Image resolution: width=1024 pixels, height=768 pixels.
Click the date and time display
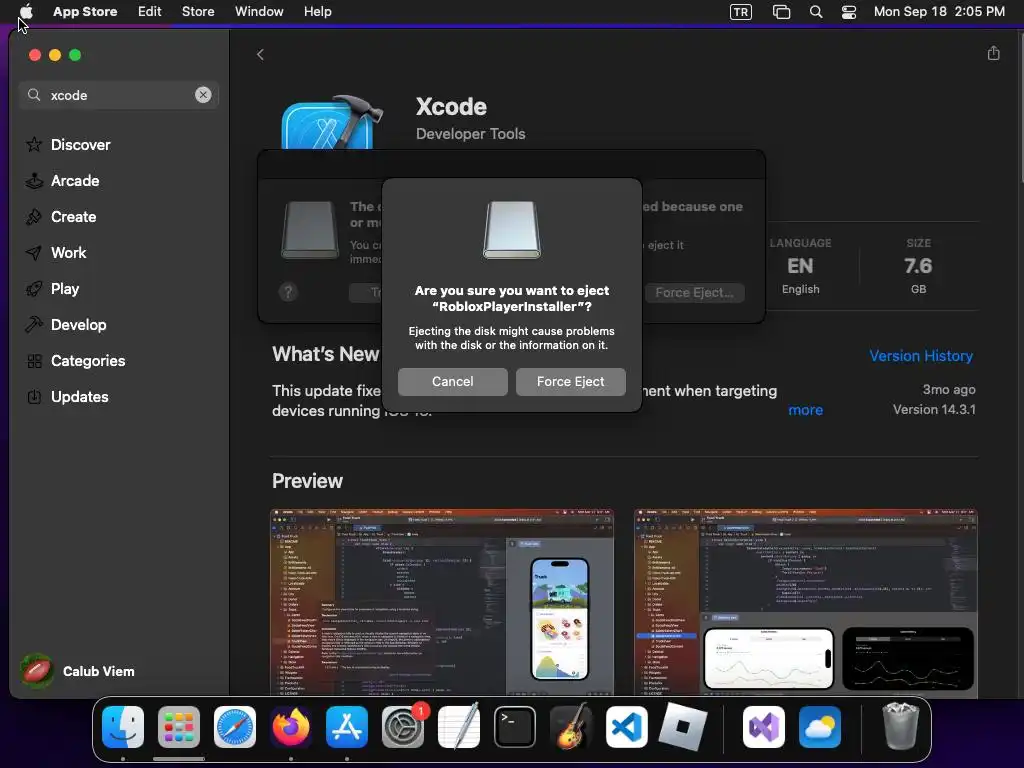[939, 12]
